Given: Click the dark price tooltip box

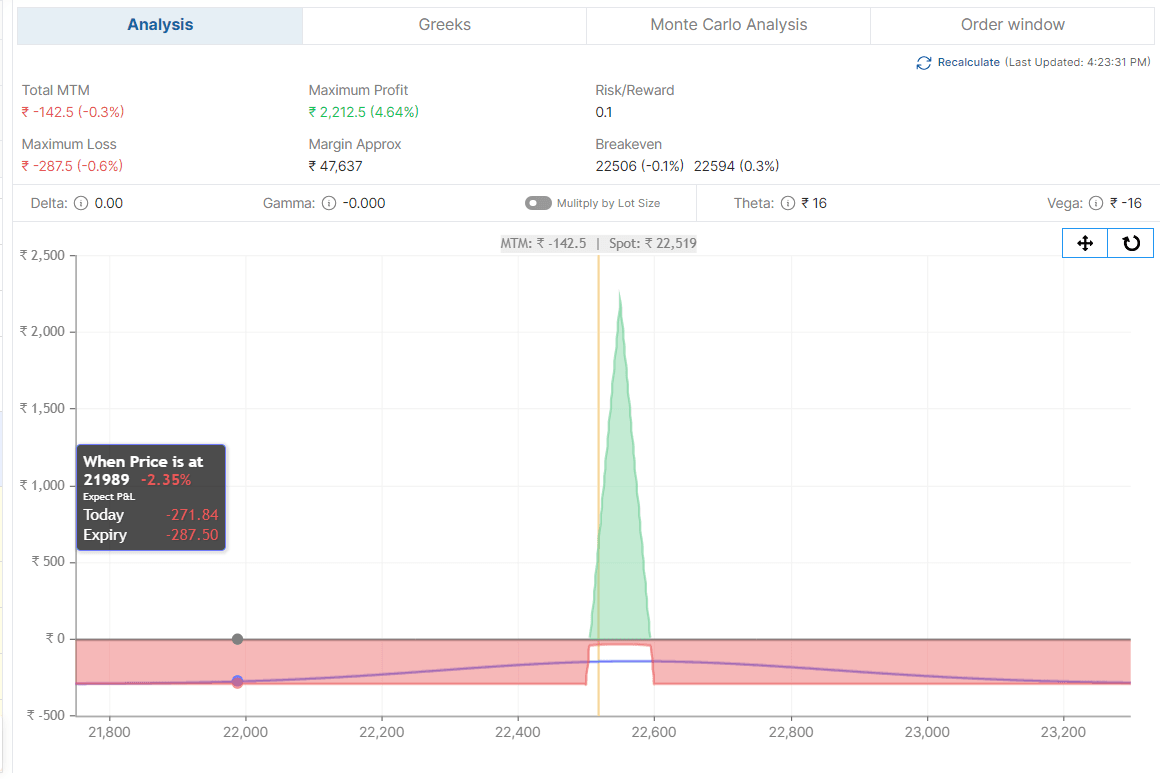Looking at the screenshot, I should point(151,497).
